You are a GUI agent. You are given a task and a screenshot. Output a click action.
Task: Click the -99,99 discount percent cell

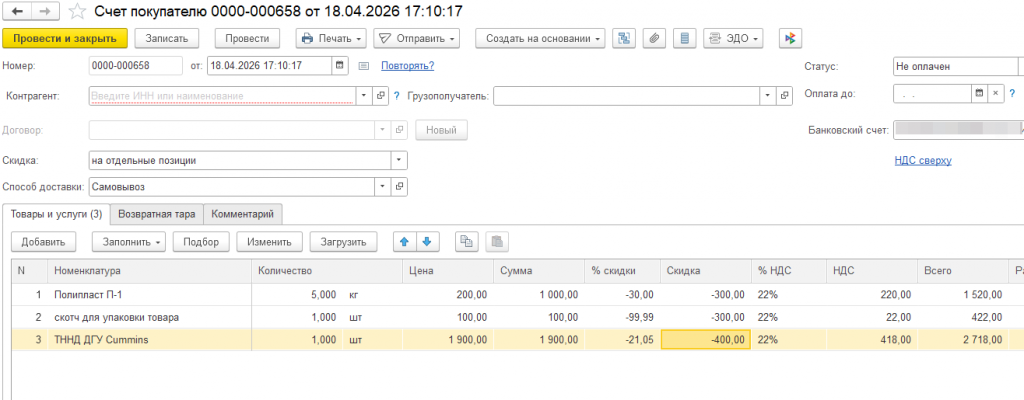coord(622,317)
